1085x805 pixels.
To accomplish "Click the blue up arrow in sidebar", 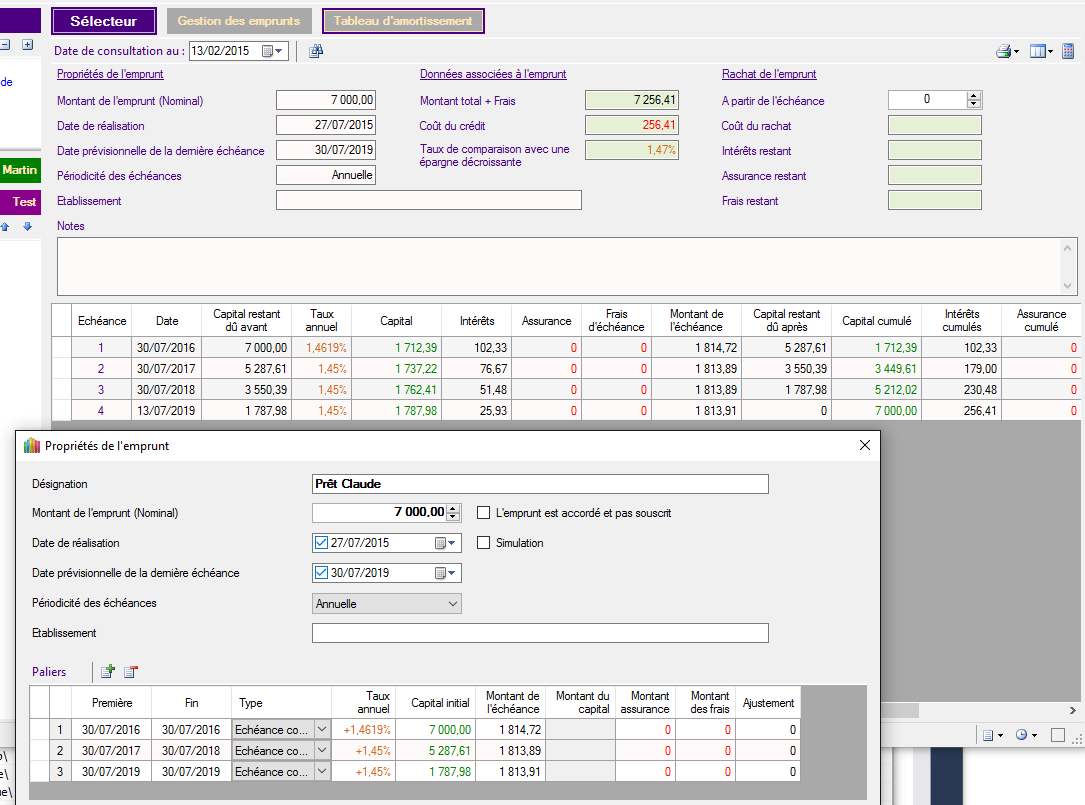I will (x=5, y=227).
